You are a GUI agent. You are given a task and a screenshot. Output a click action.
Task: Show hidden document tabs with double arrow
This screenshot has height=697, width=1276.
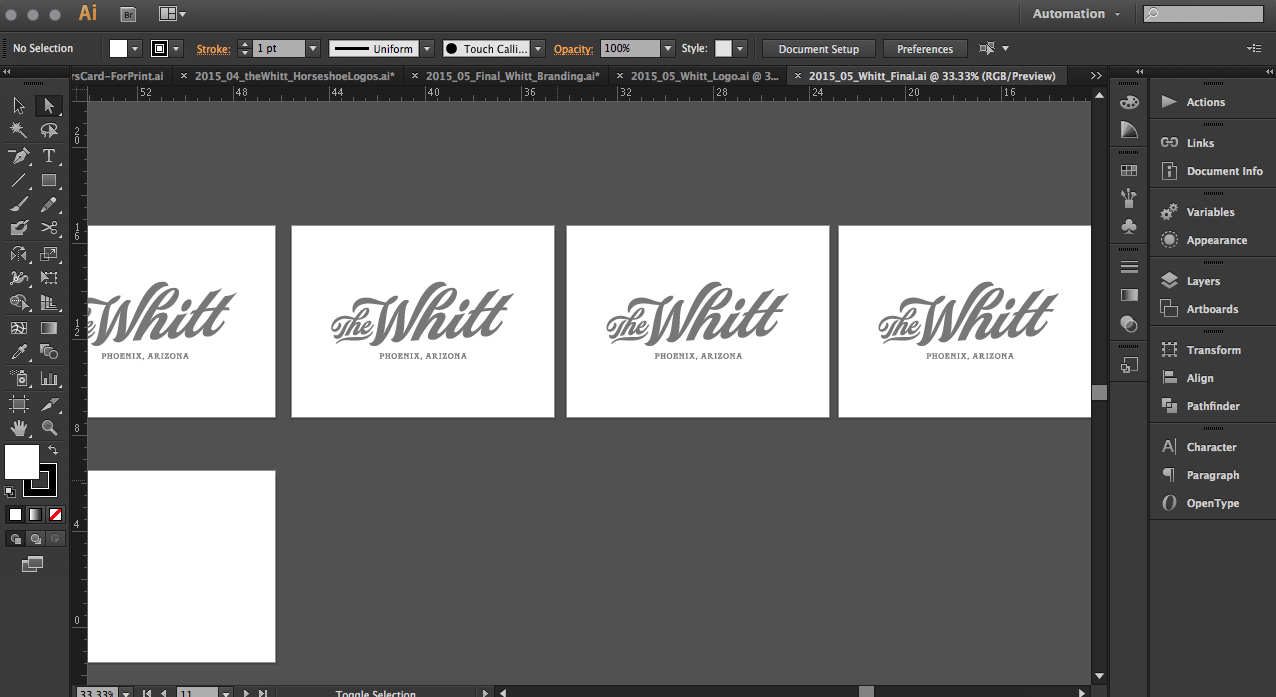(x=1096, y=76)
